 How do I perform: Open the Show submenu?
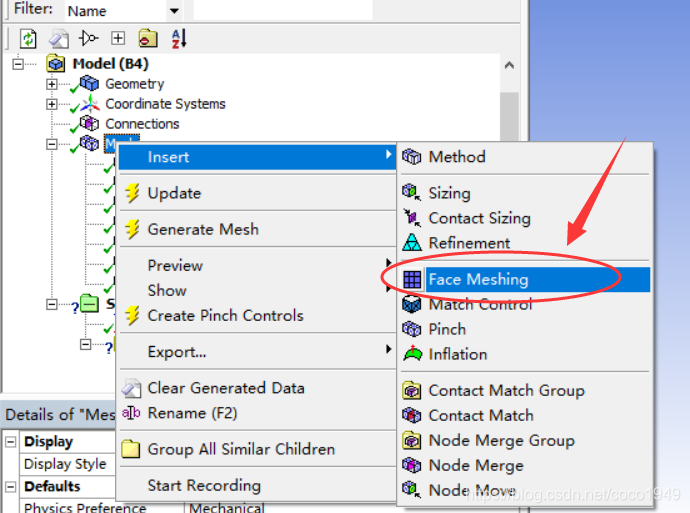click(257, 290)
